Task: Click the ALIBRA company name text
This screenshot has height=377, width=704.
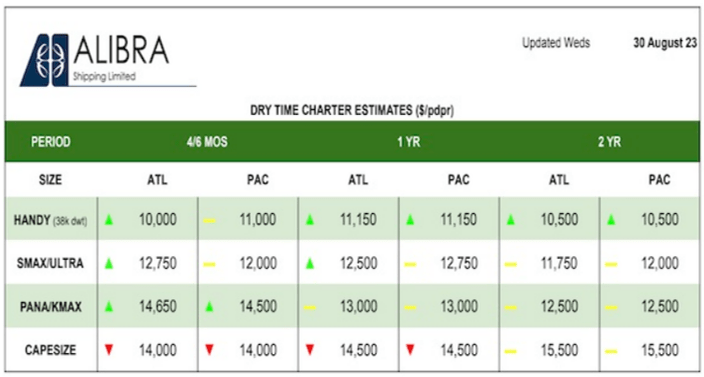Action: pos(121,51)
